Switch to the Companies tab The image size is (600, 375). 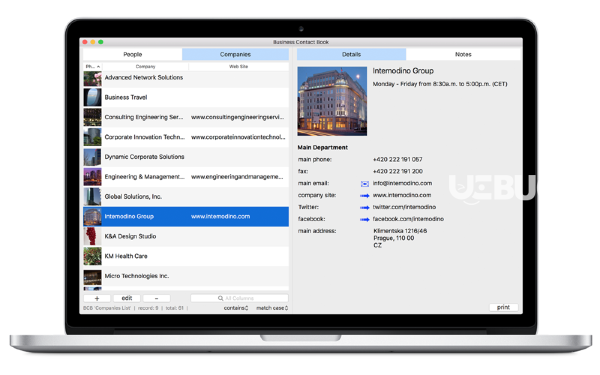pos(235,54)
